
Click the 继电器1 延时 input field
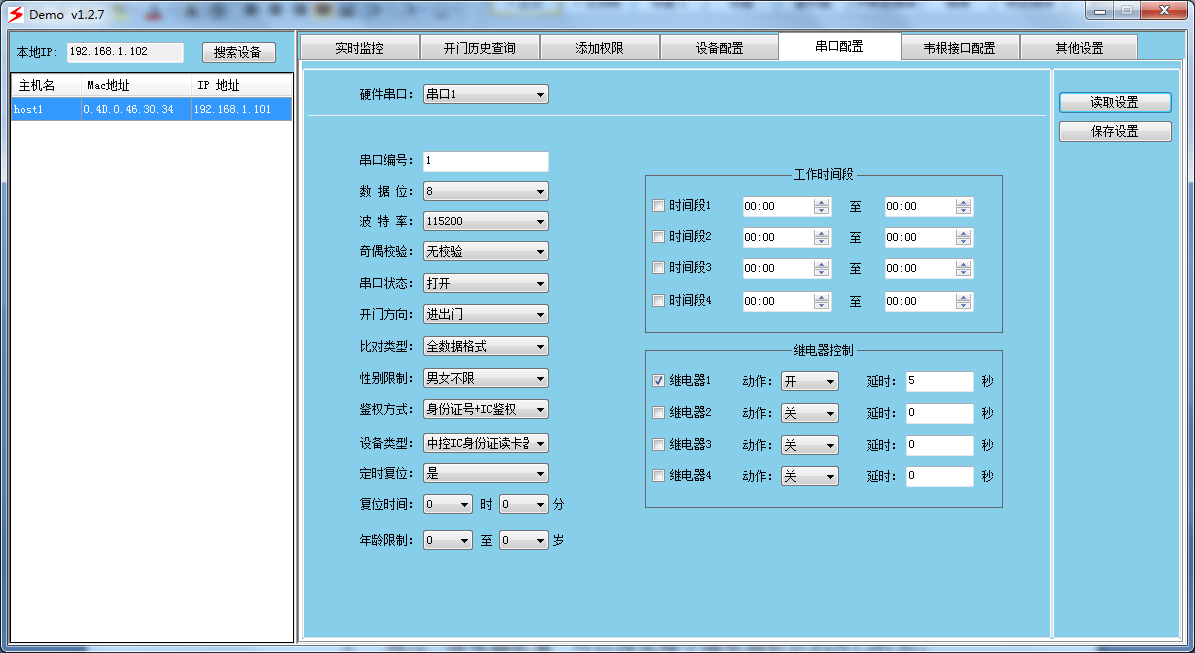click(938, 381)
